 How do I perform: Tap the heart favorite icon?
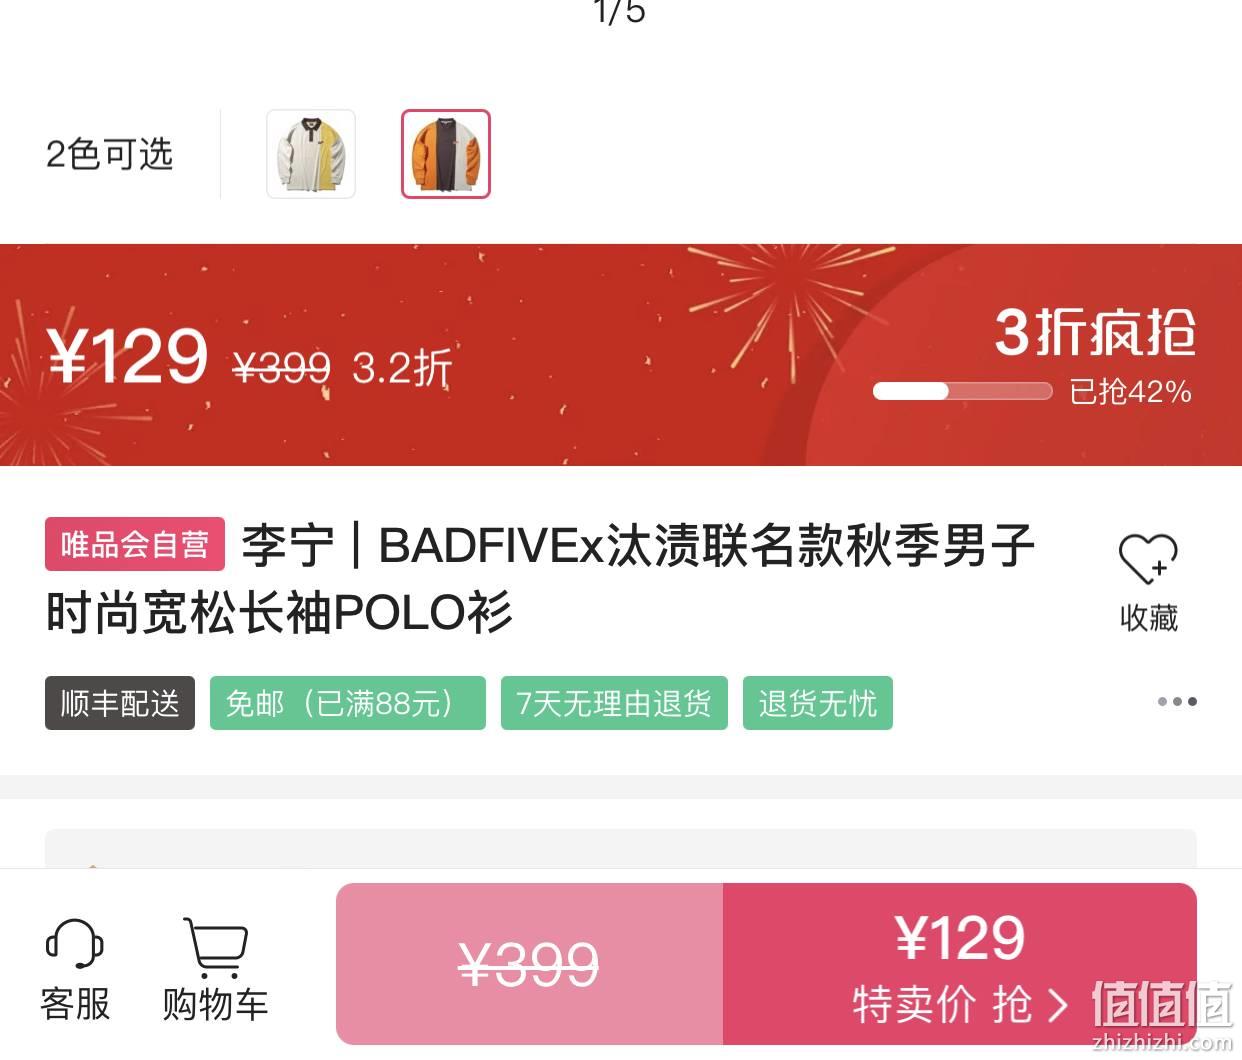pos(1147,559)
